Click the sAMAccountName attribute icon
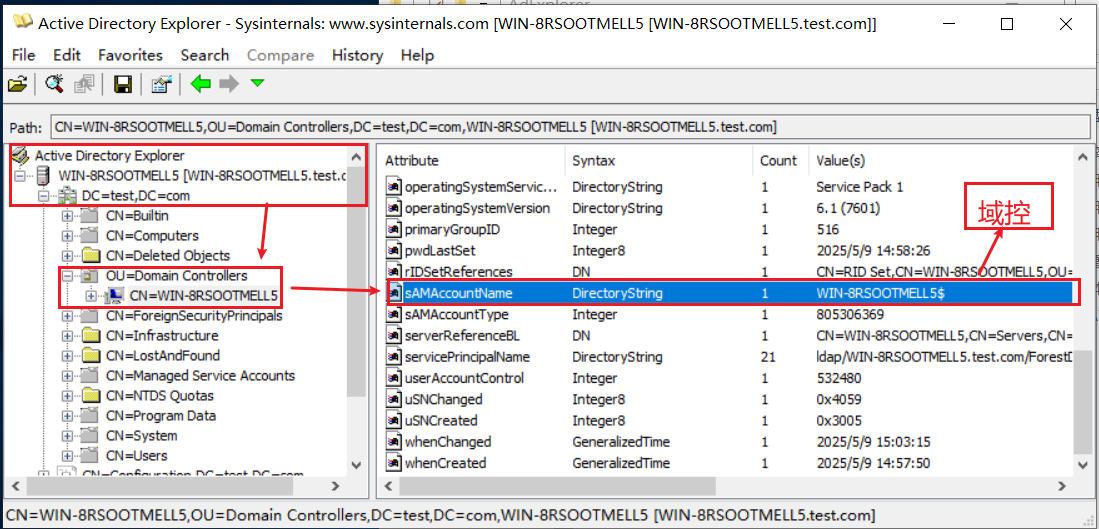 [395, 293]
